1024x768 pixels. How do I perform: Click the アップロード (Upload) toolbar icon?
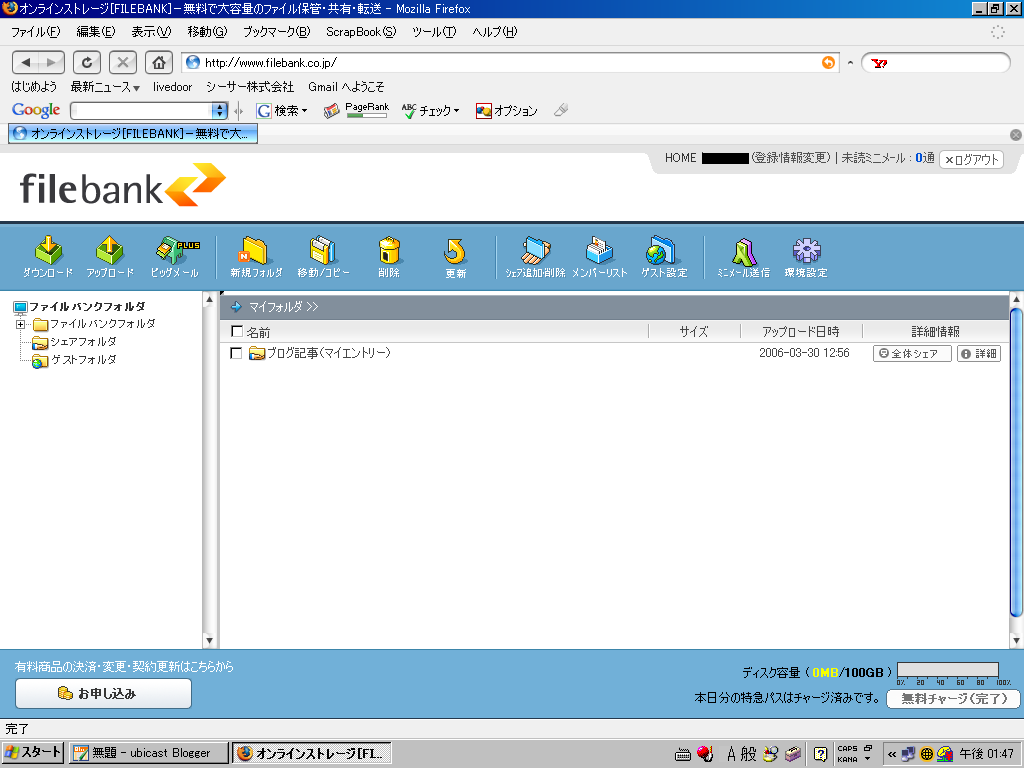pyautogui.click(x=110, y=256)
